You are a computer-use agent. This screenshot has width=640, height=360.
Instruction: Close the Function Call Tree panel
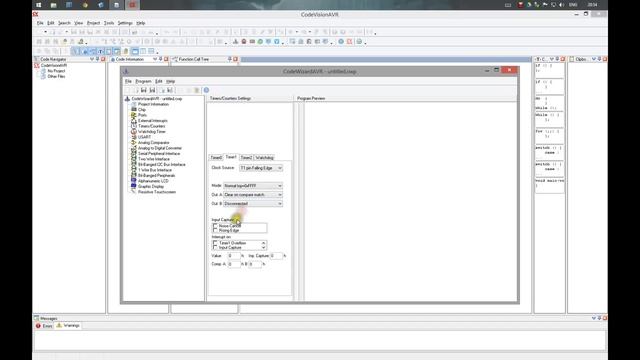[236, 59]
